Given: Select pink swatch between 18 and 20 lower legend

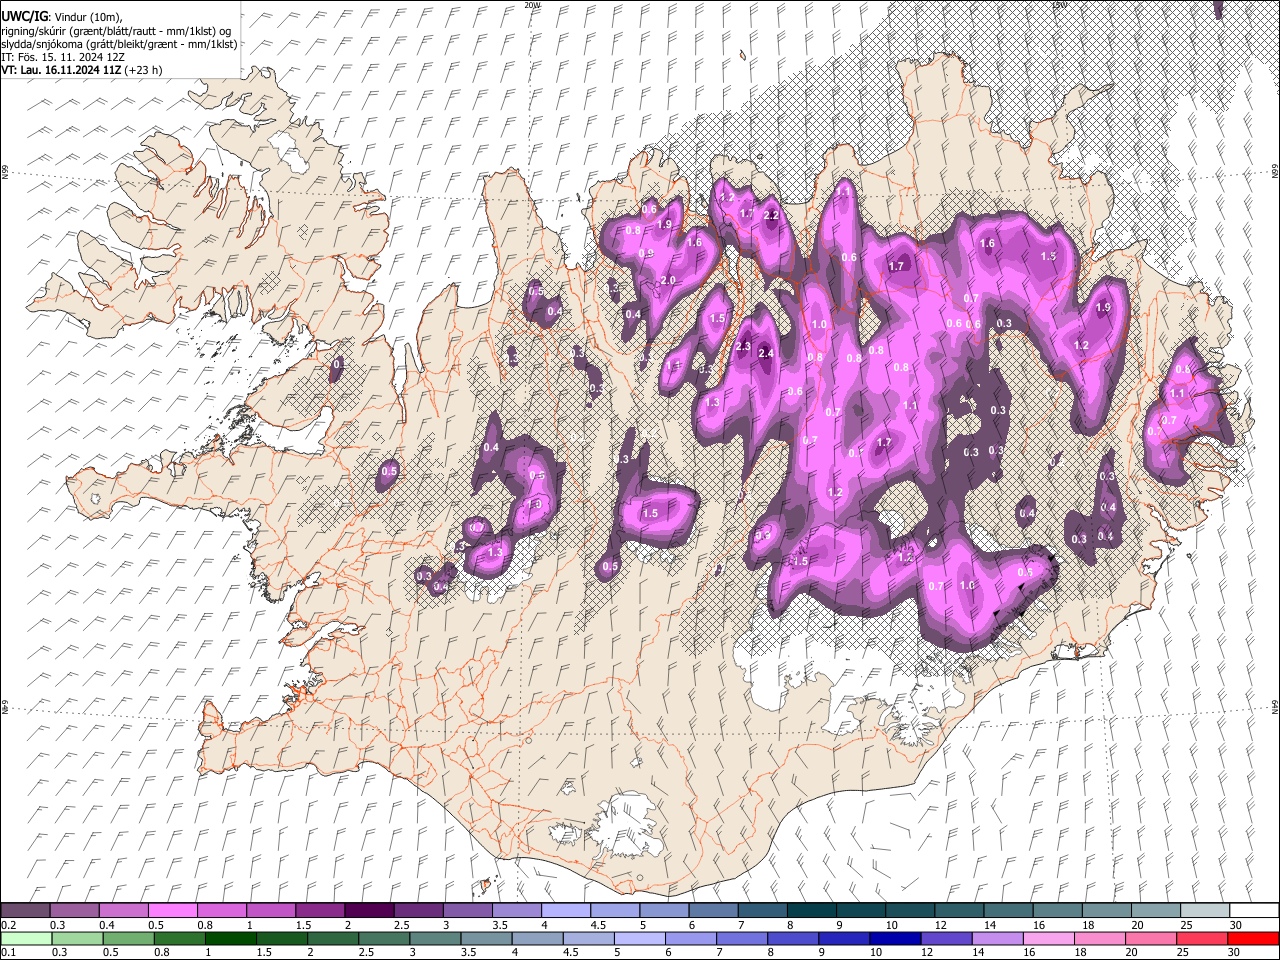Looking at the screenshot, I should [x=1098, y=938].
